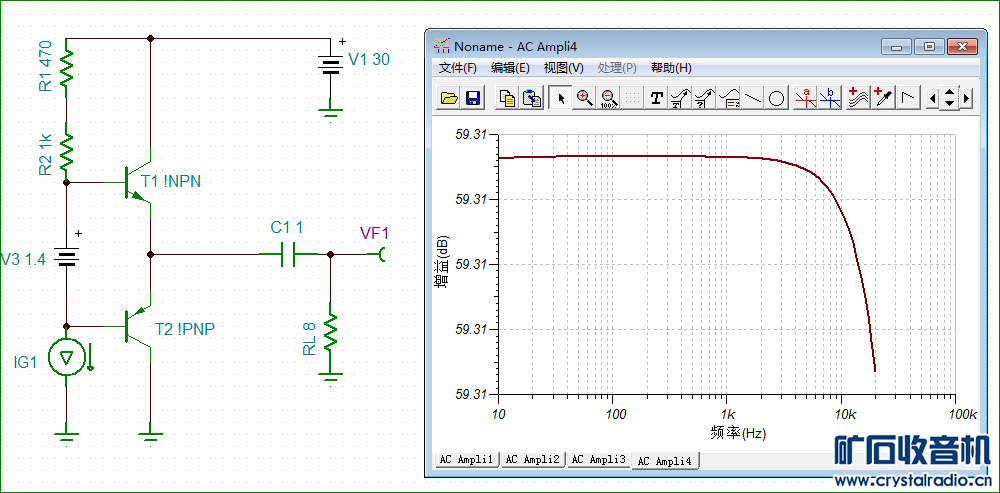Expand the 帮助(H) menu
The width and height of the screenshot is (1000, 493).
(x=670, y=68)
